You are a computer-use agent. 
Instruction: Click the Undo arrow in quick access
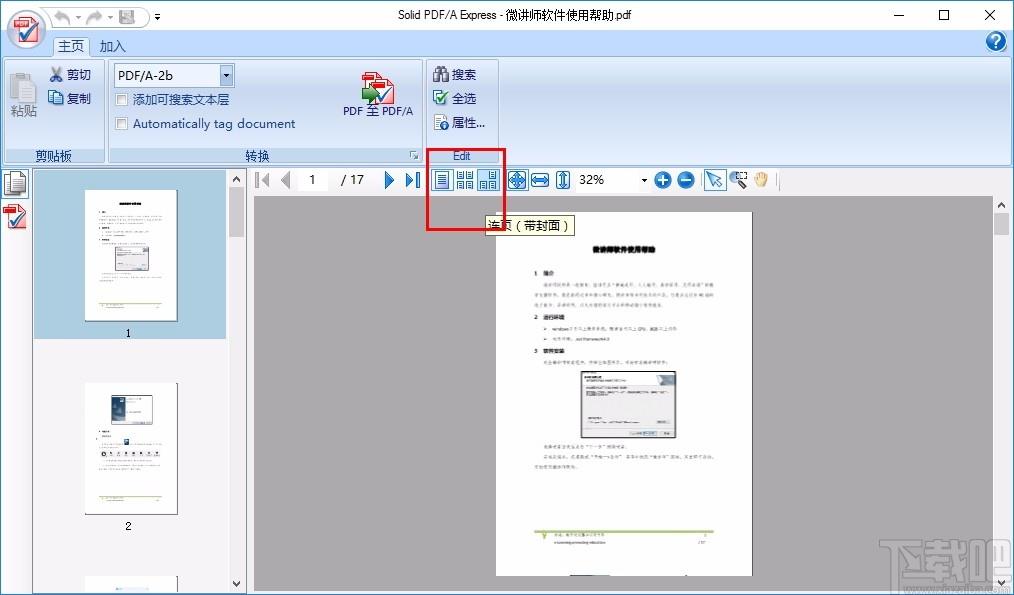(x=62, y=17)
